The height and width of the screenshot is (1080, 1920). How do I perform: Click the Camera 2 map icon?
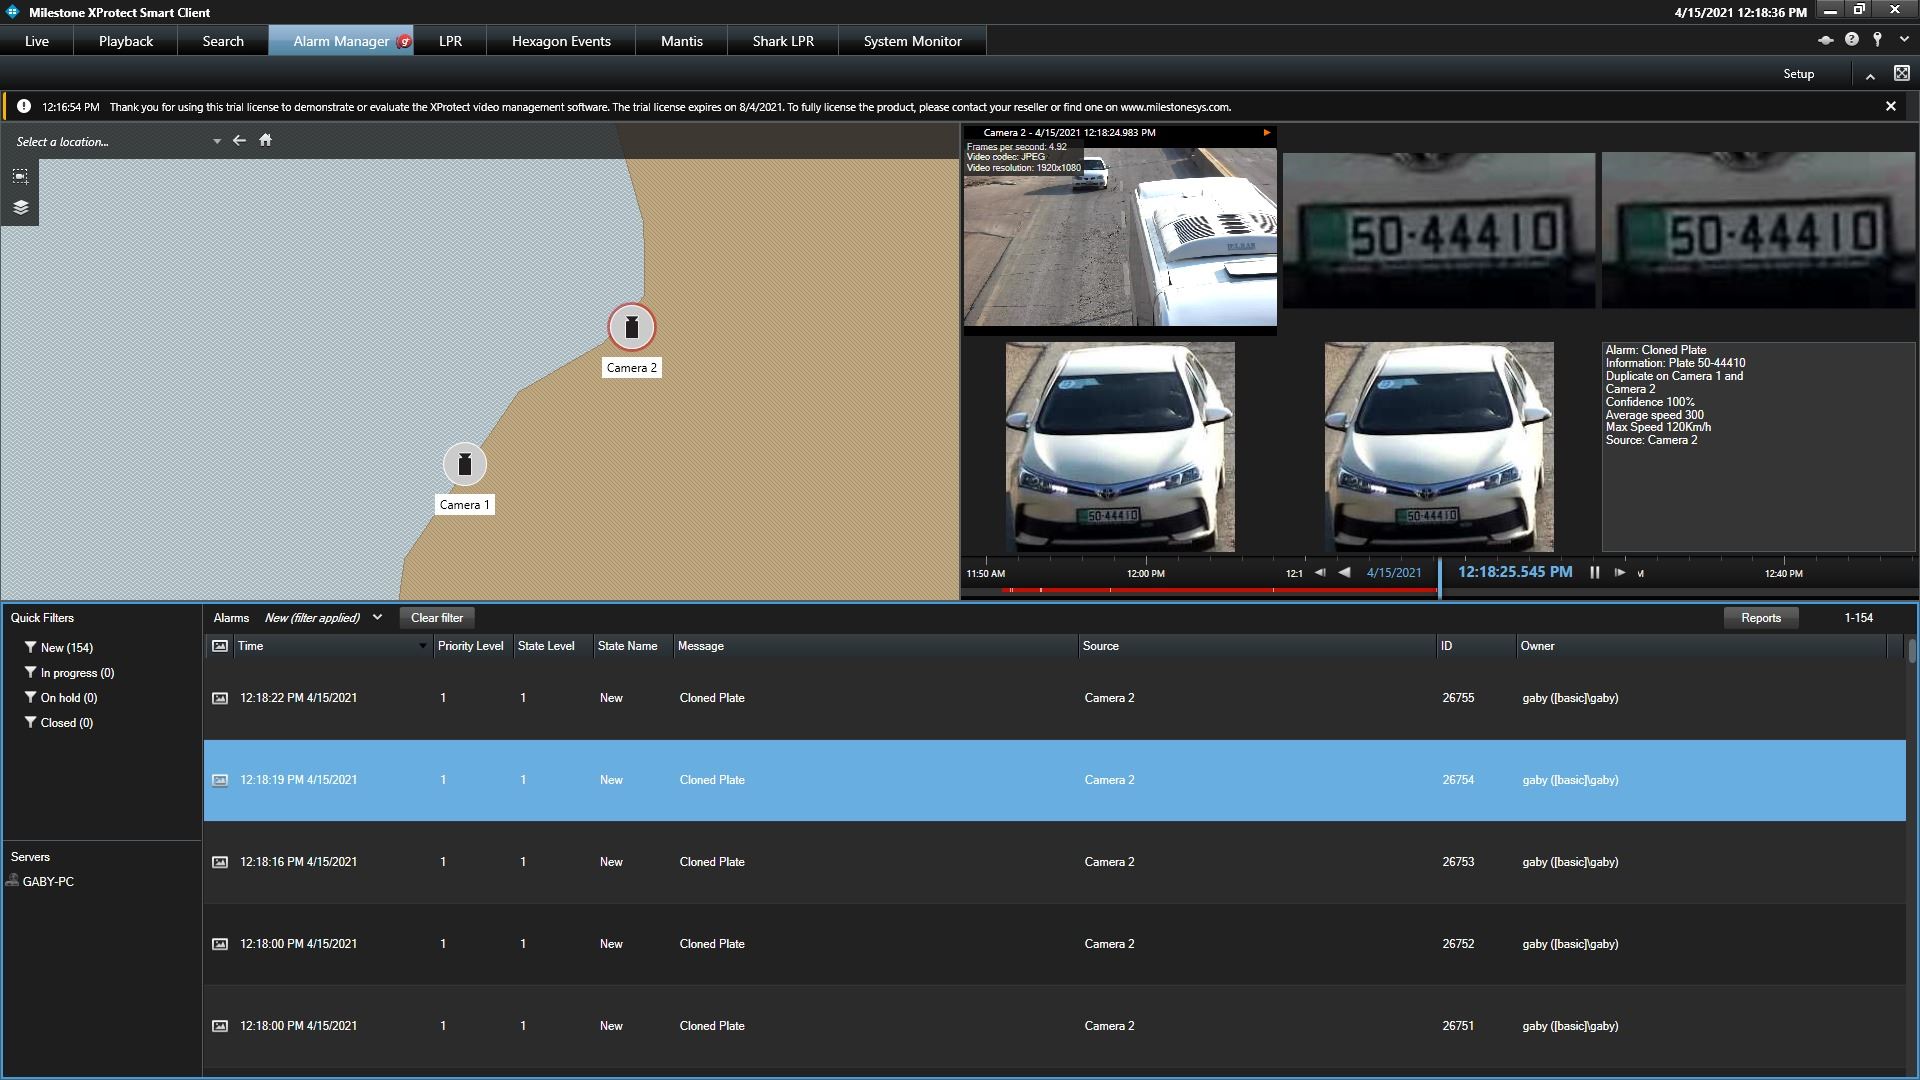631,327
